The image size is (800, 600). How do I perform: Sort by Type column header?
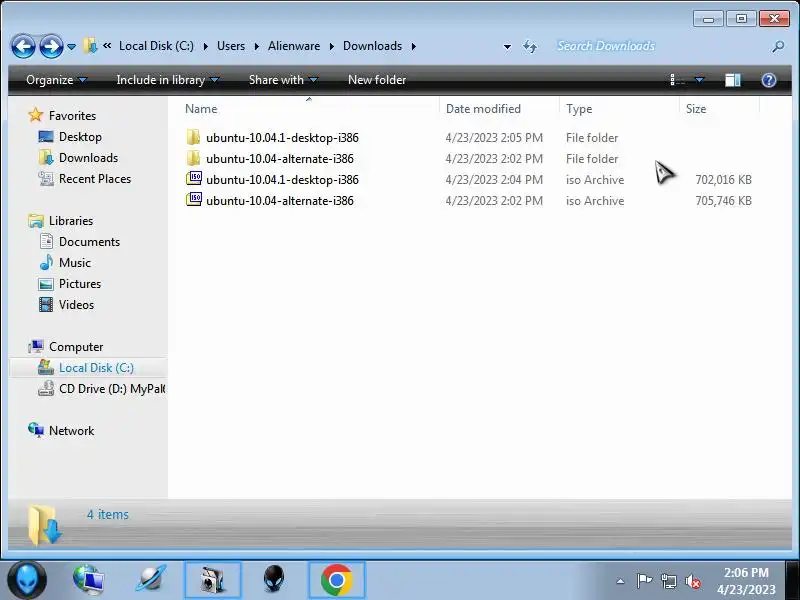619,109
